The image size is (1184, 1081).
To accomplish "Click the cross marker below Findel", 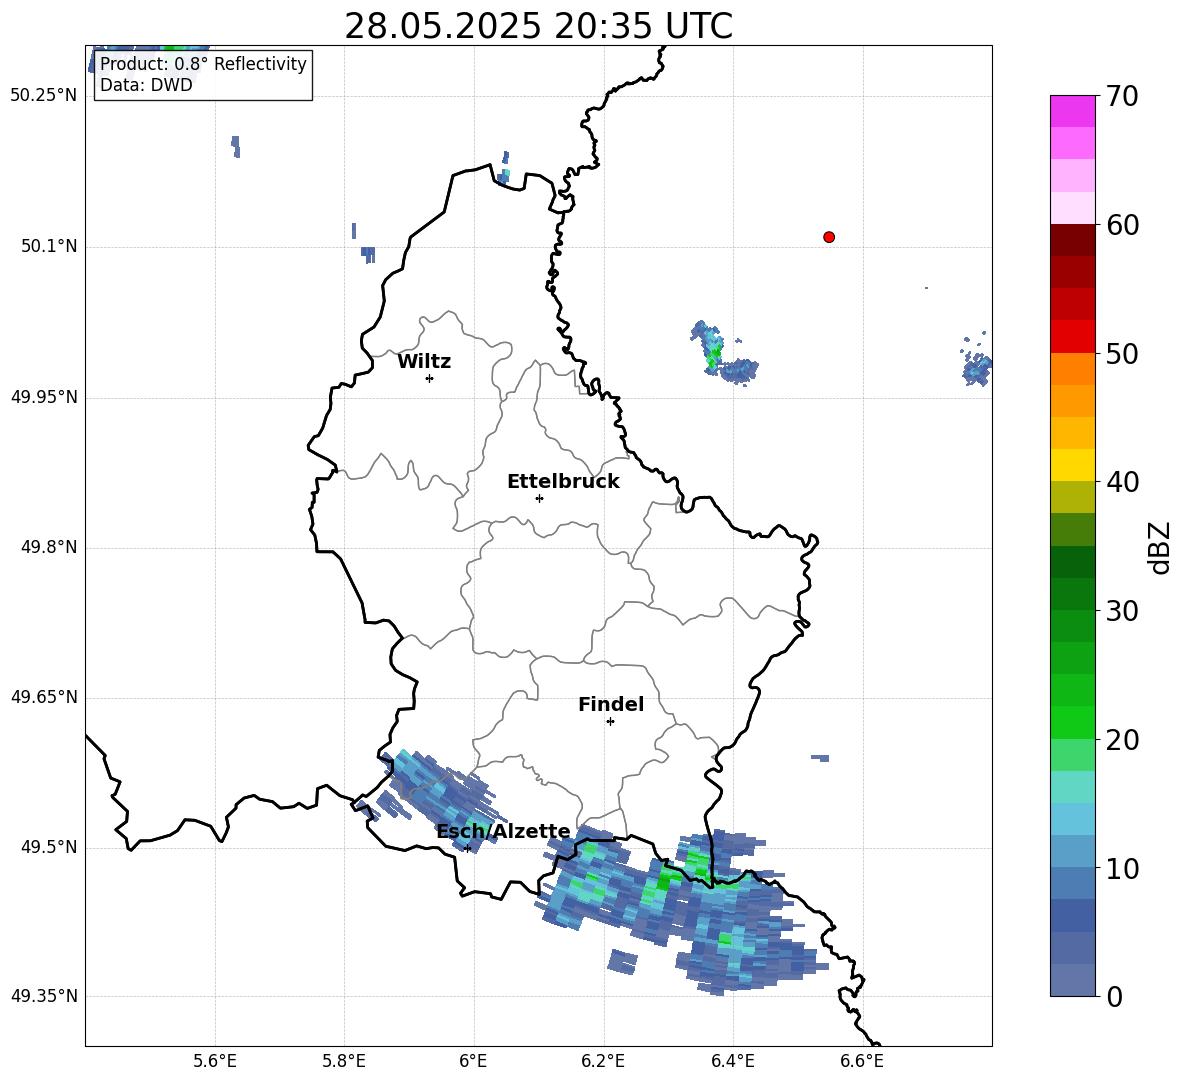I will pyautogui.click(x=610, y=722).
